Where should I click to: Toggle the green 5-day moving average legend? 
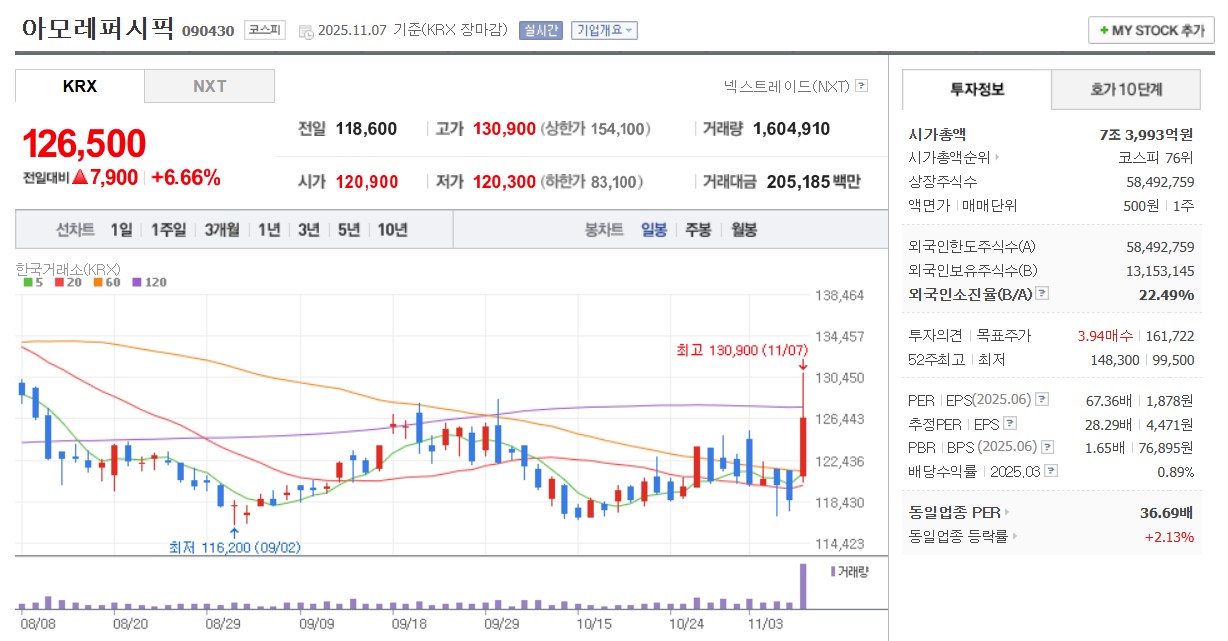point(30,281)
